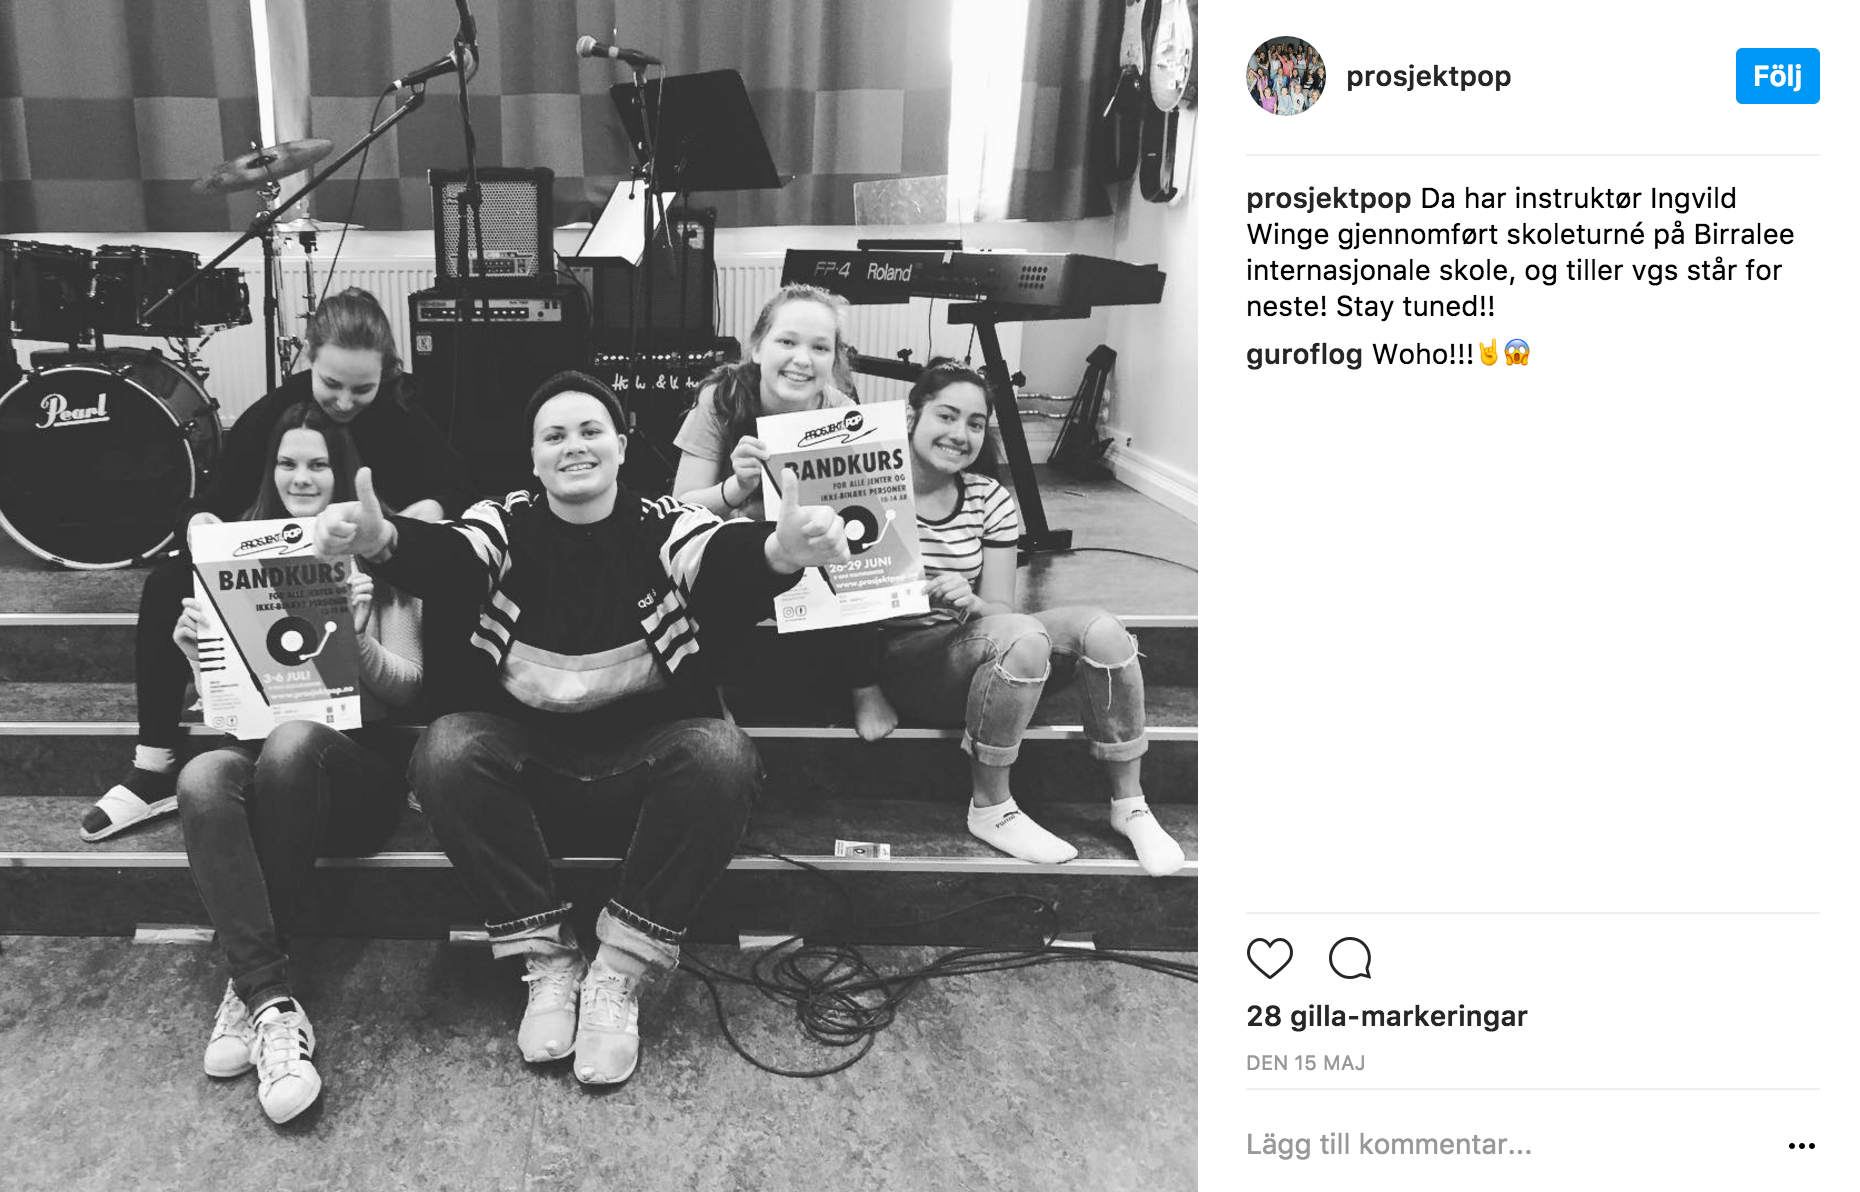The height and width of the screenshot is (1192, 1860).
Task: Click the screaming face emoji in the comment
Action: click(1517, 353)
